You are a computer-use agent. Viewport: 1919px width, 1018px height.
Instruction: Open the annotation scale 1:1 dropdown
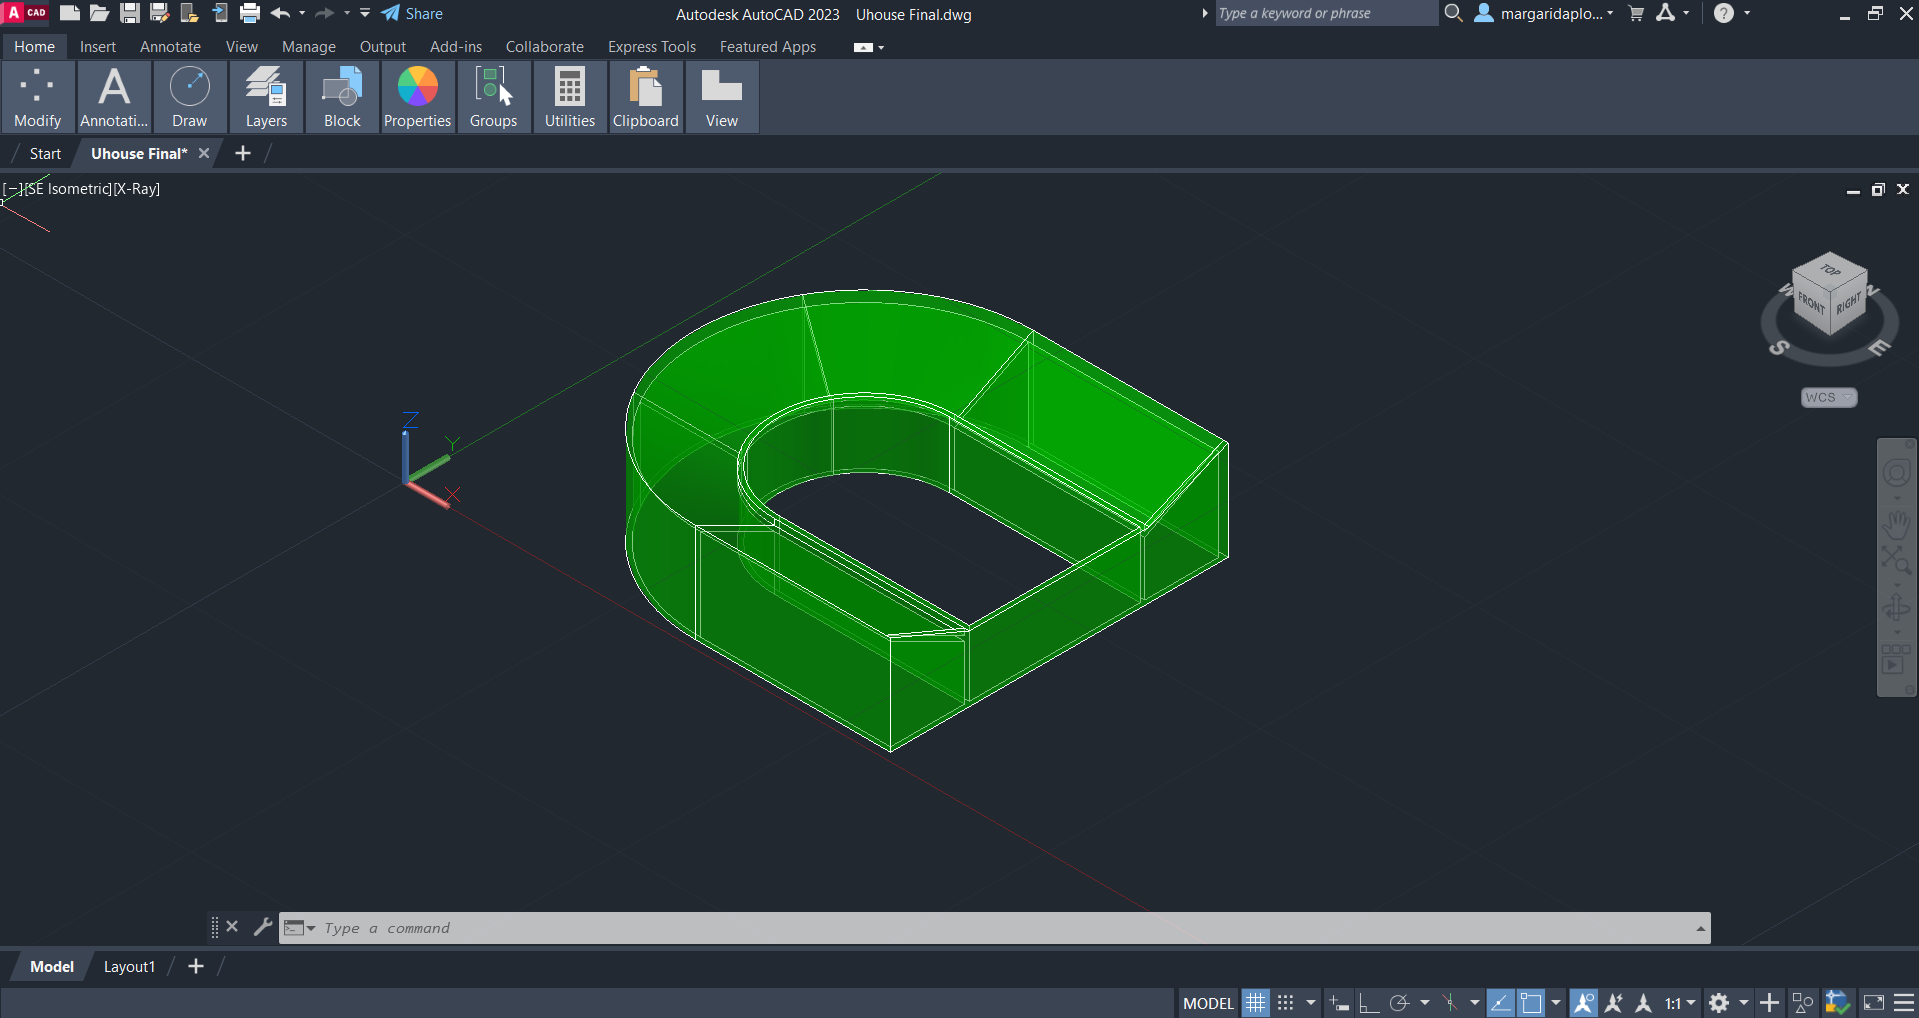pyautogui.click(x=1680, y=1002)
